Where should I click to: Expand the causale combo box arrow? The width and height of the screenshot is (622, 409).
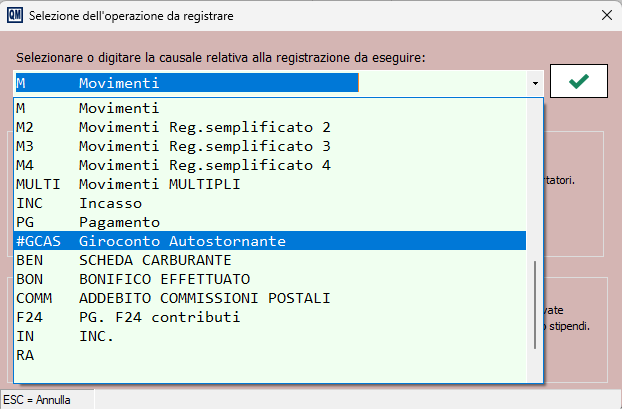(536, 84)
